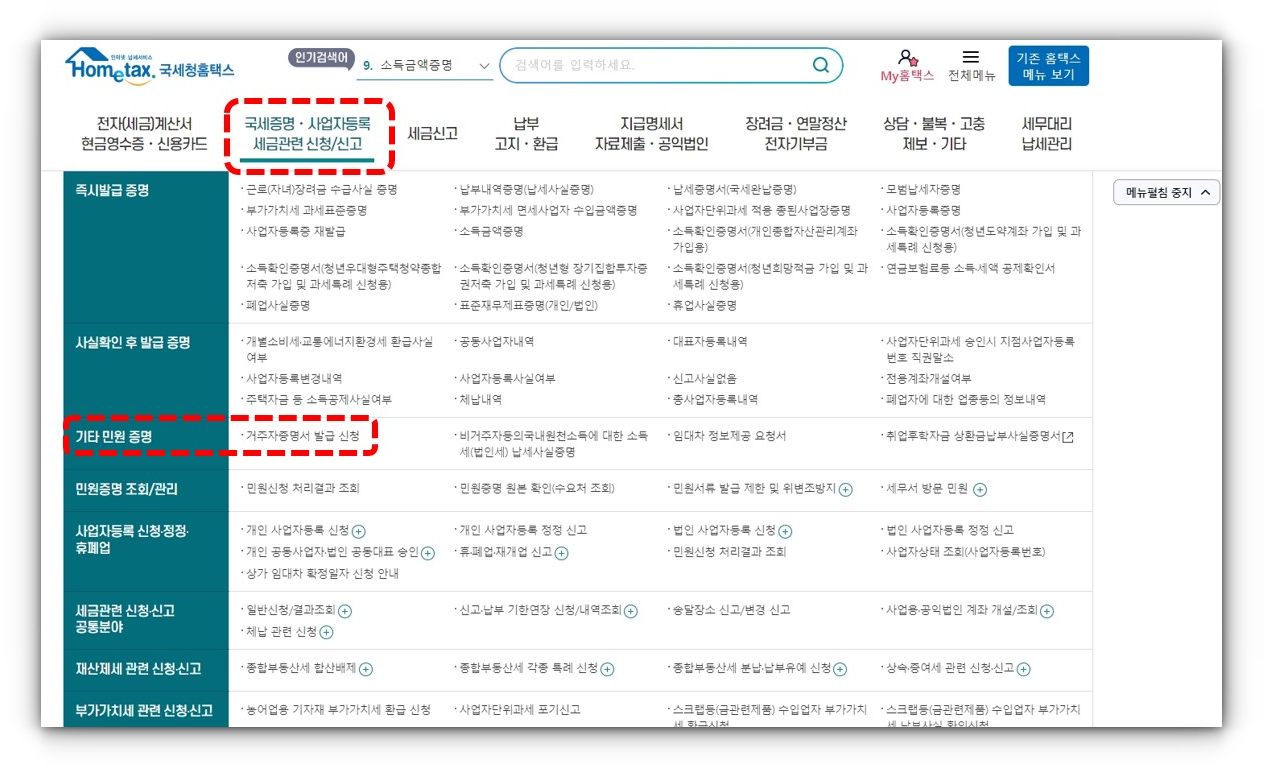Click 기존 홈택스 메뉴 보기 button

click(x=1049, y=66)
